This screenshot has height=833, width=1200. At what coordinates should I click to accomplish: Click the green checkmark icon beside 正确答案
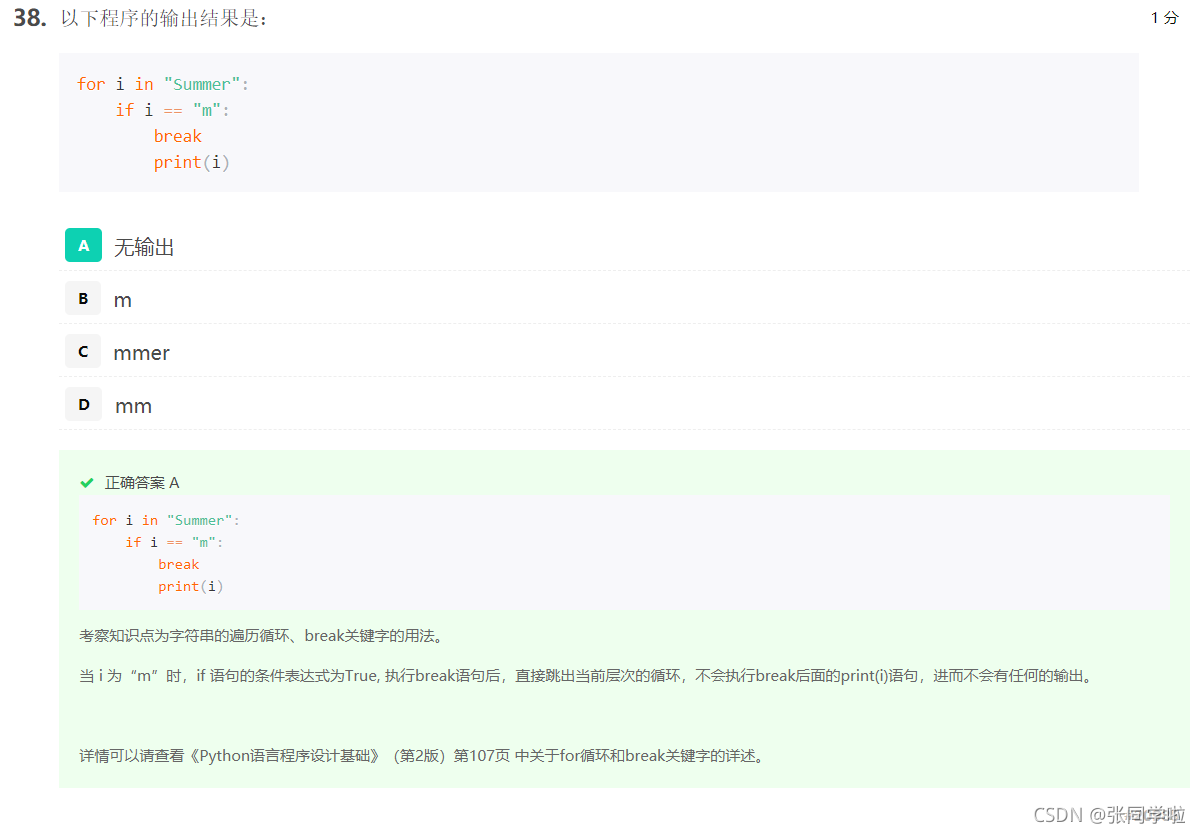[87, 483]
